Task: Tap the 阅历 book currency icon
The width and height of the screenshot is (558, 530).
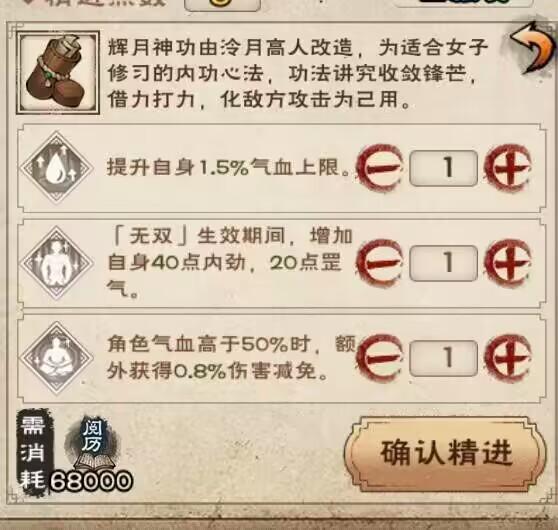Action: [92, 444]
